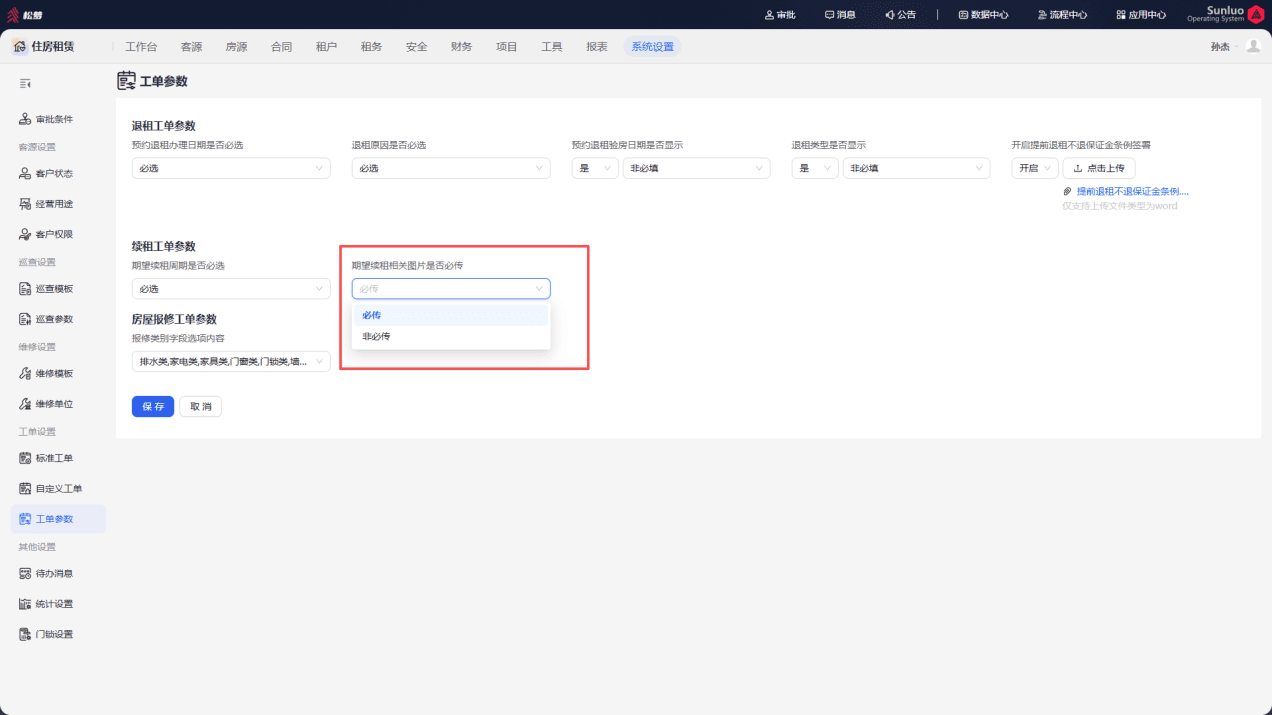Collapse the sidebar with the menu fold icon
This screenshot has width=1272, height=715.
point(25,83)
